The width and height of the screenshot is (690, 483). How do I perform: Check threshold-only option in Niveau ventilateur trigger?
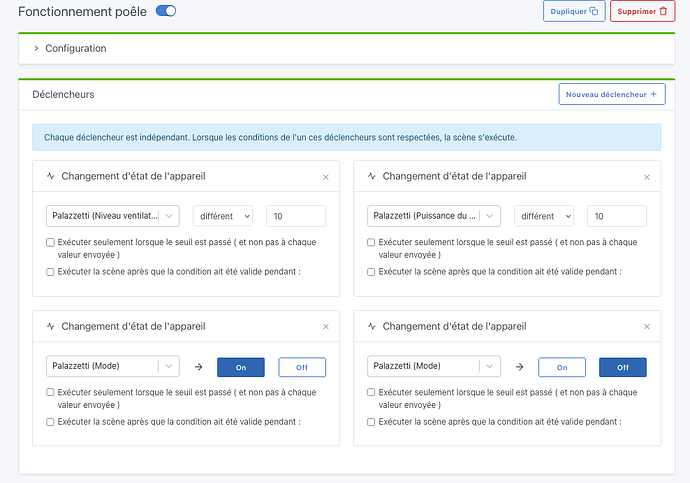pos(51,242)
